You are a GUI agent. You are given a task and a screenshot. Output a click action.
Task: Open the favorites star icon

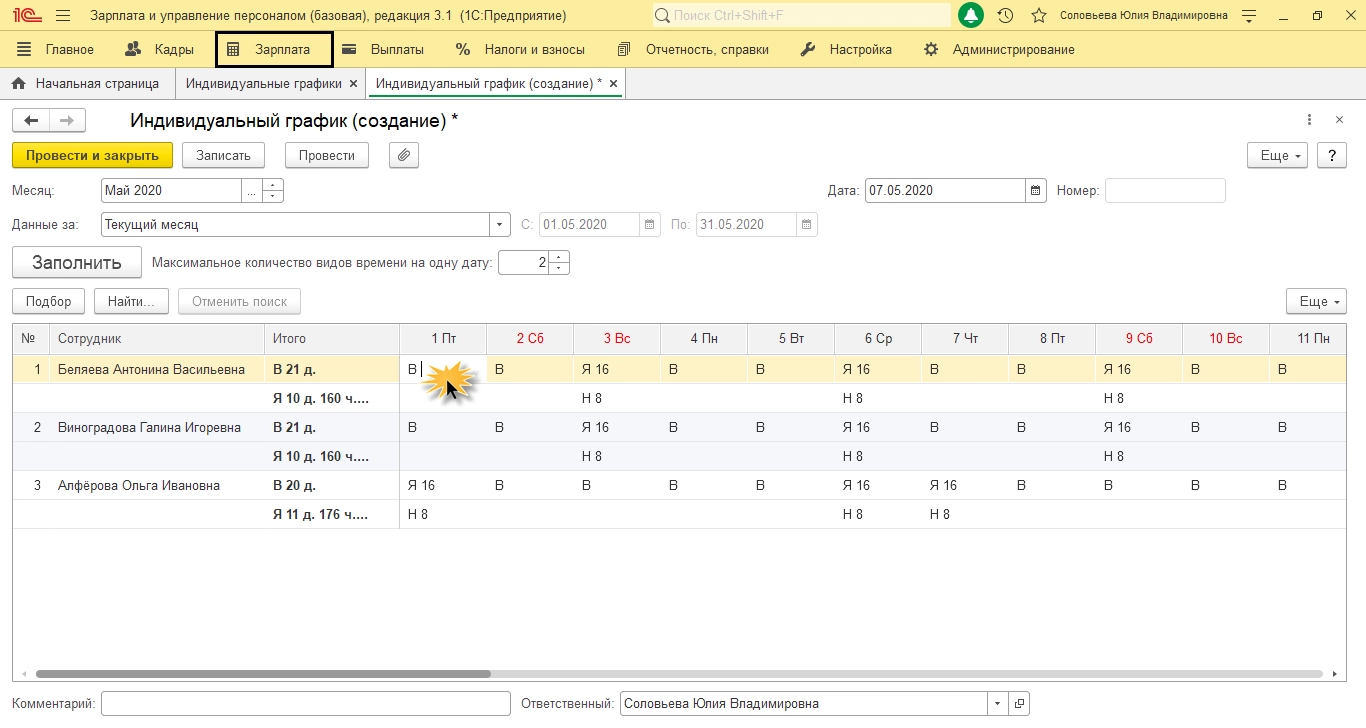point(1039,16)
